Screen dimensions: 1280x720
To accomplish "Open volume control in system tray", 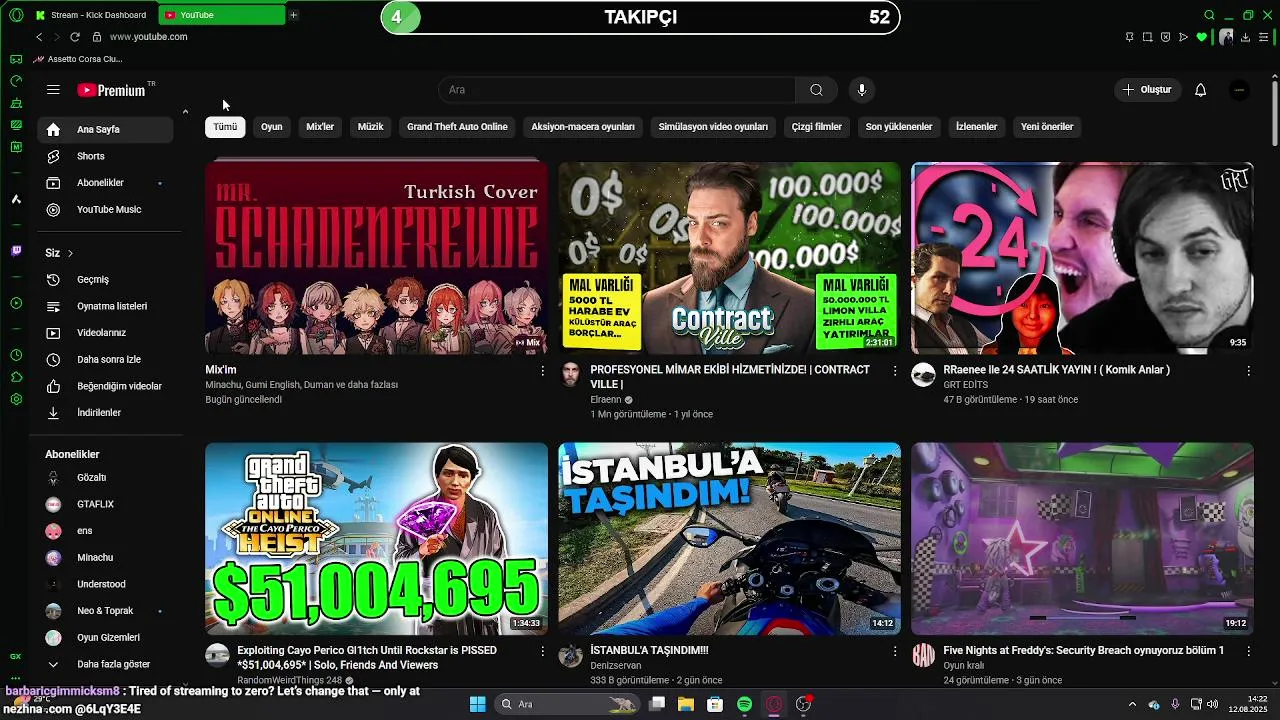I will 1211,704.
